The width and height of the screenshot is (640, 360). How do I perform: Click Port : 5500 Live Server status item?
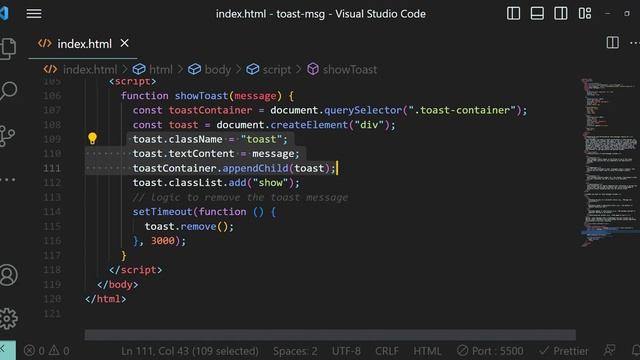tap(490, 351)
